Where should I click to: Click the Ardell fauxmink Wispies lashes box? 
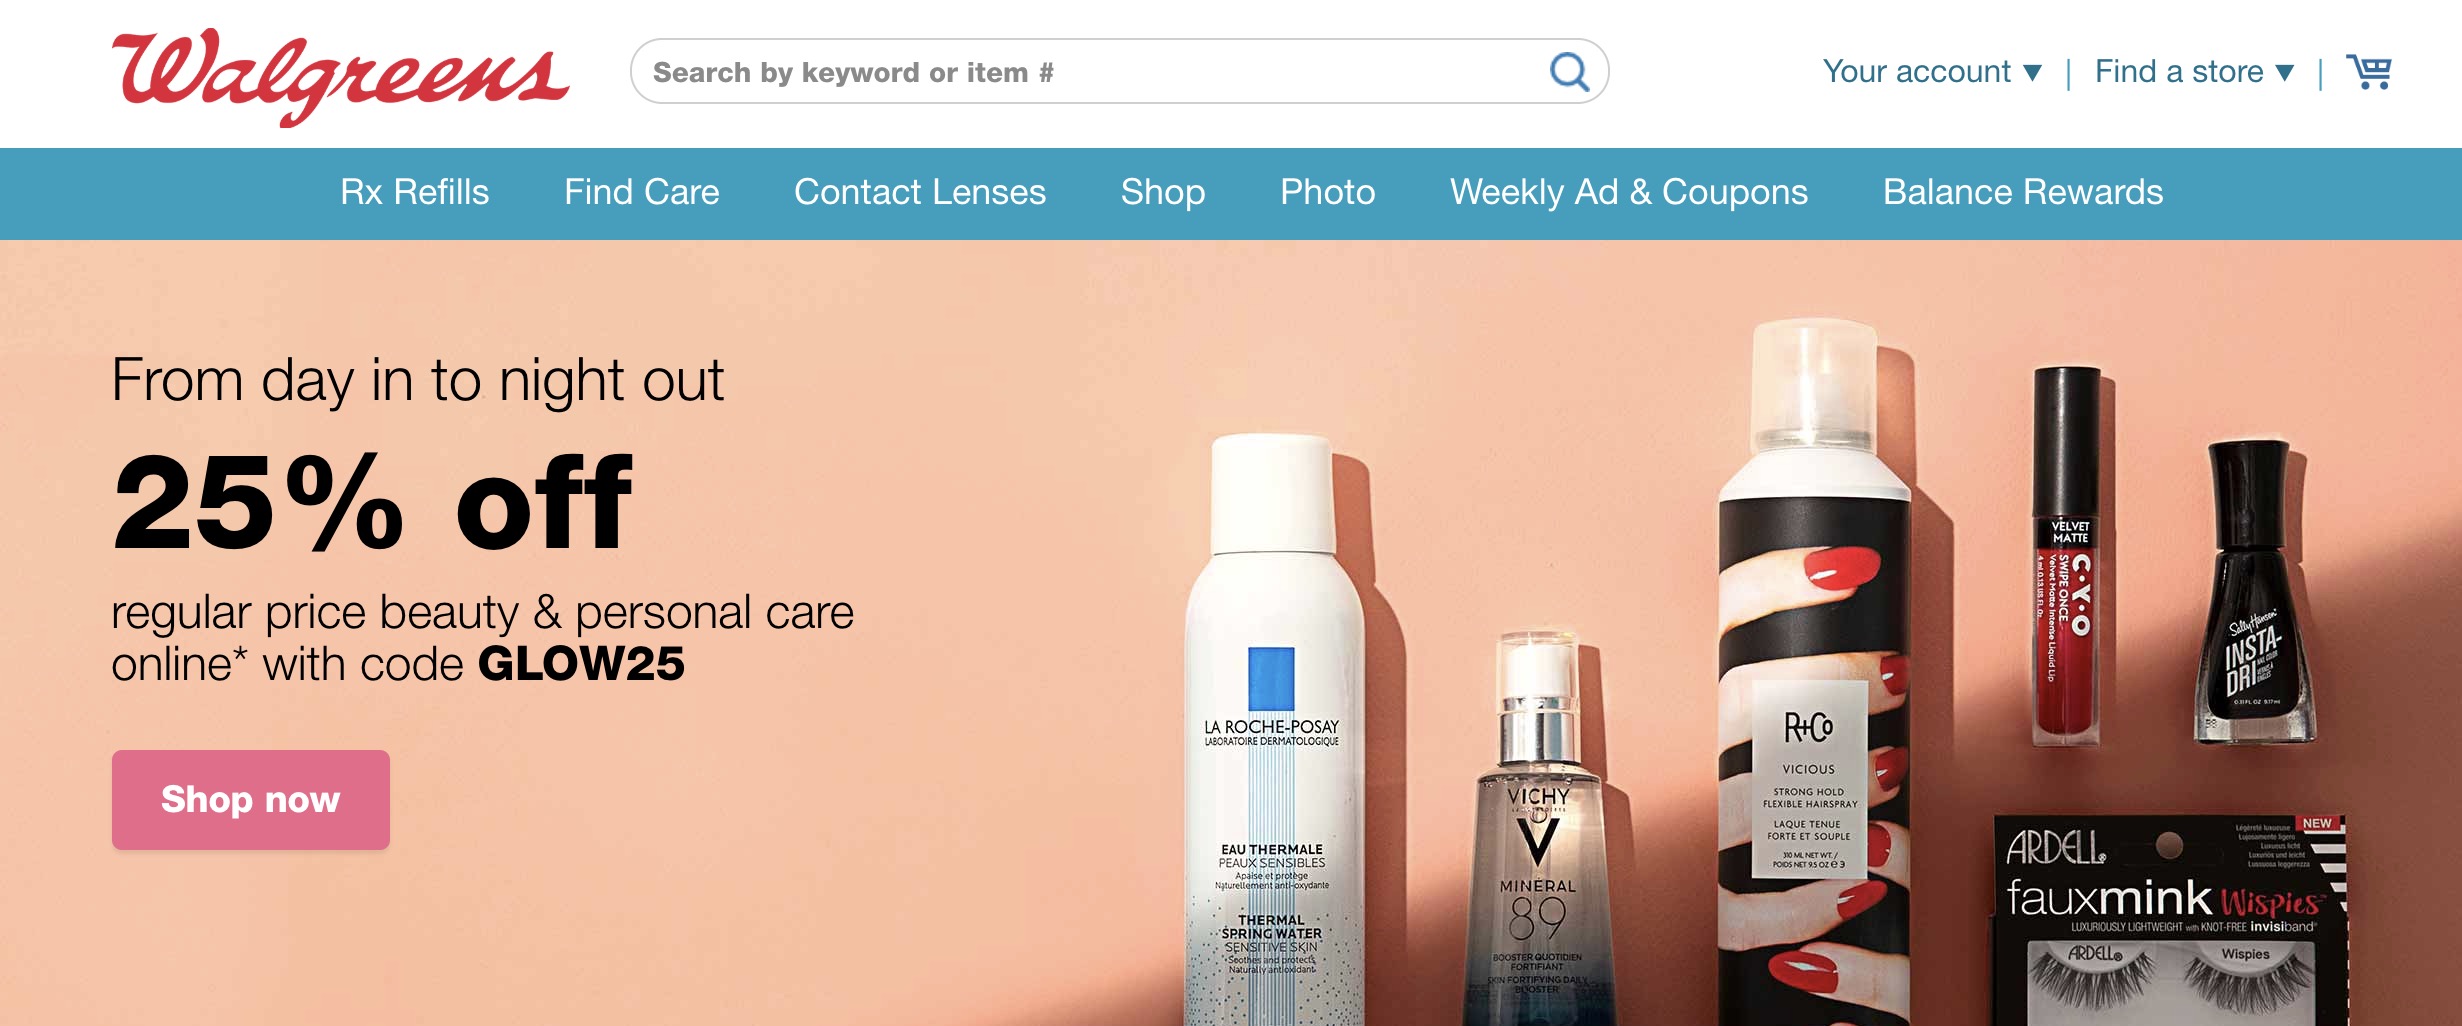[x=2168, y=921]
